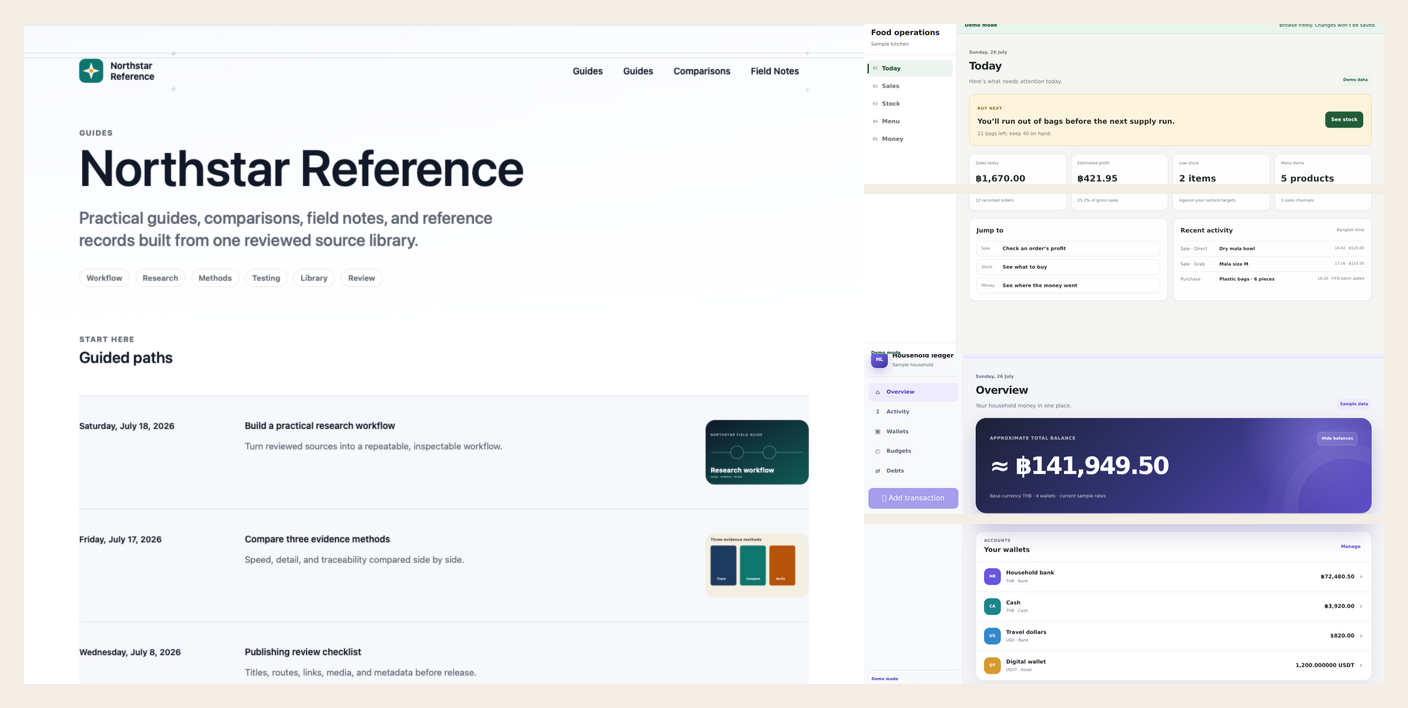
Task: Open See what to buy shortcut
Action: (1068, 267)
